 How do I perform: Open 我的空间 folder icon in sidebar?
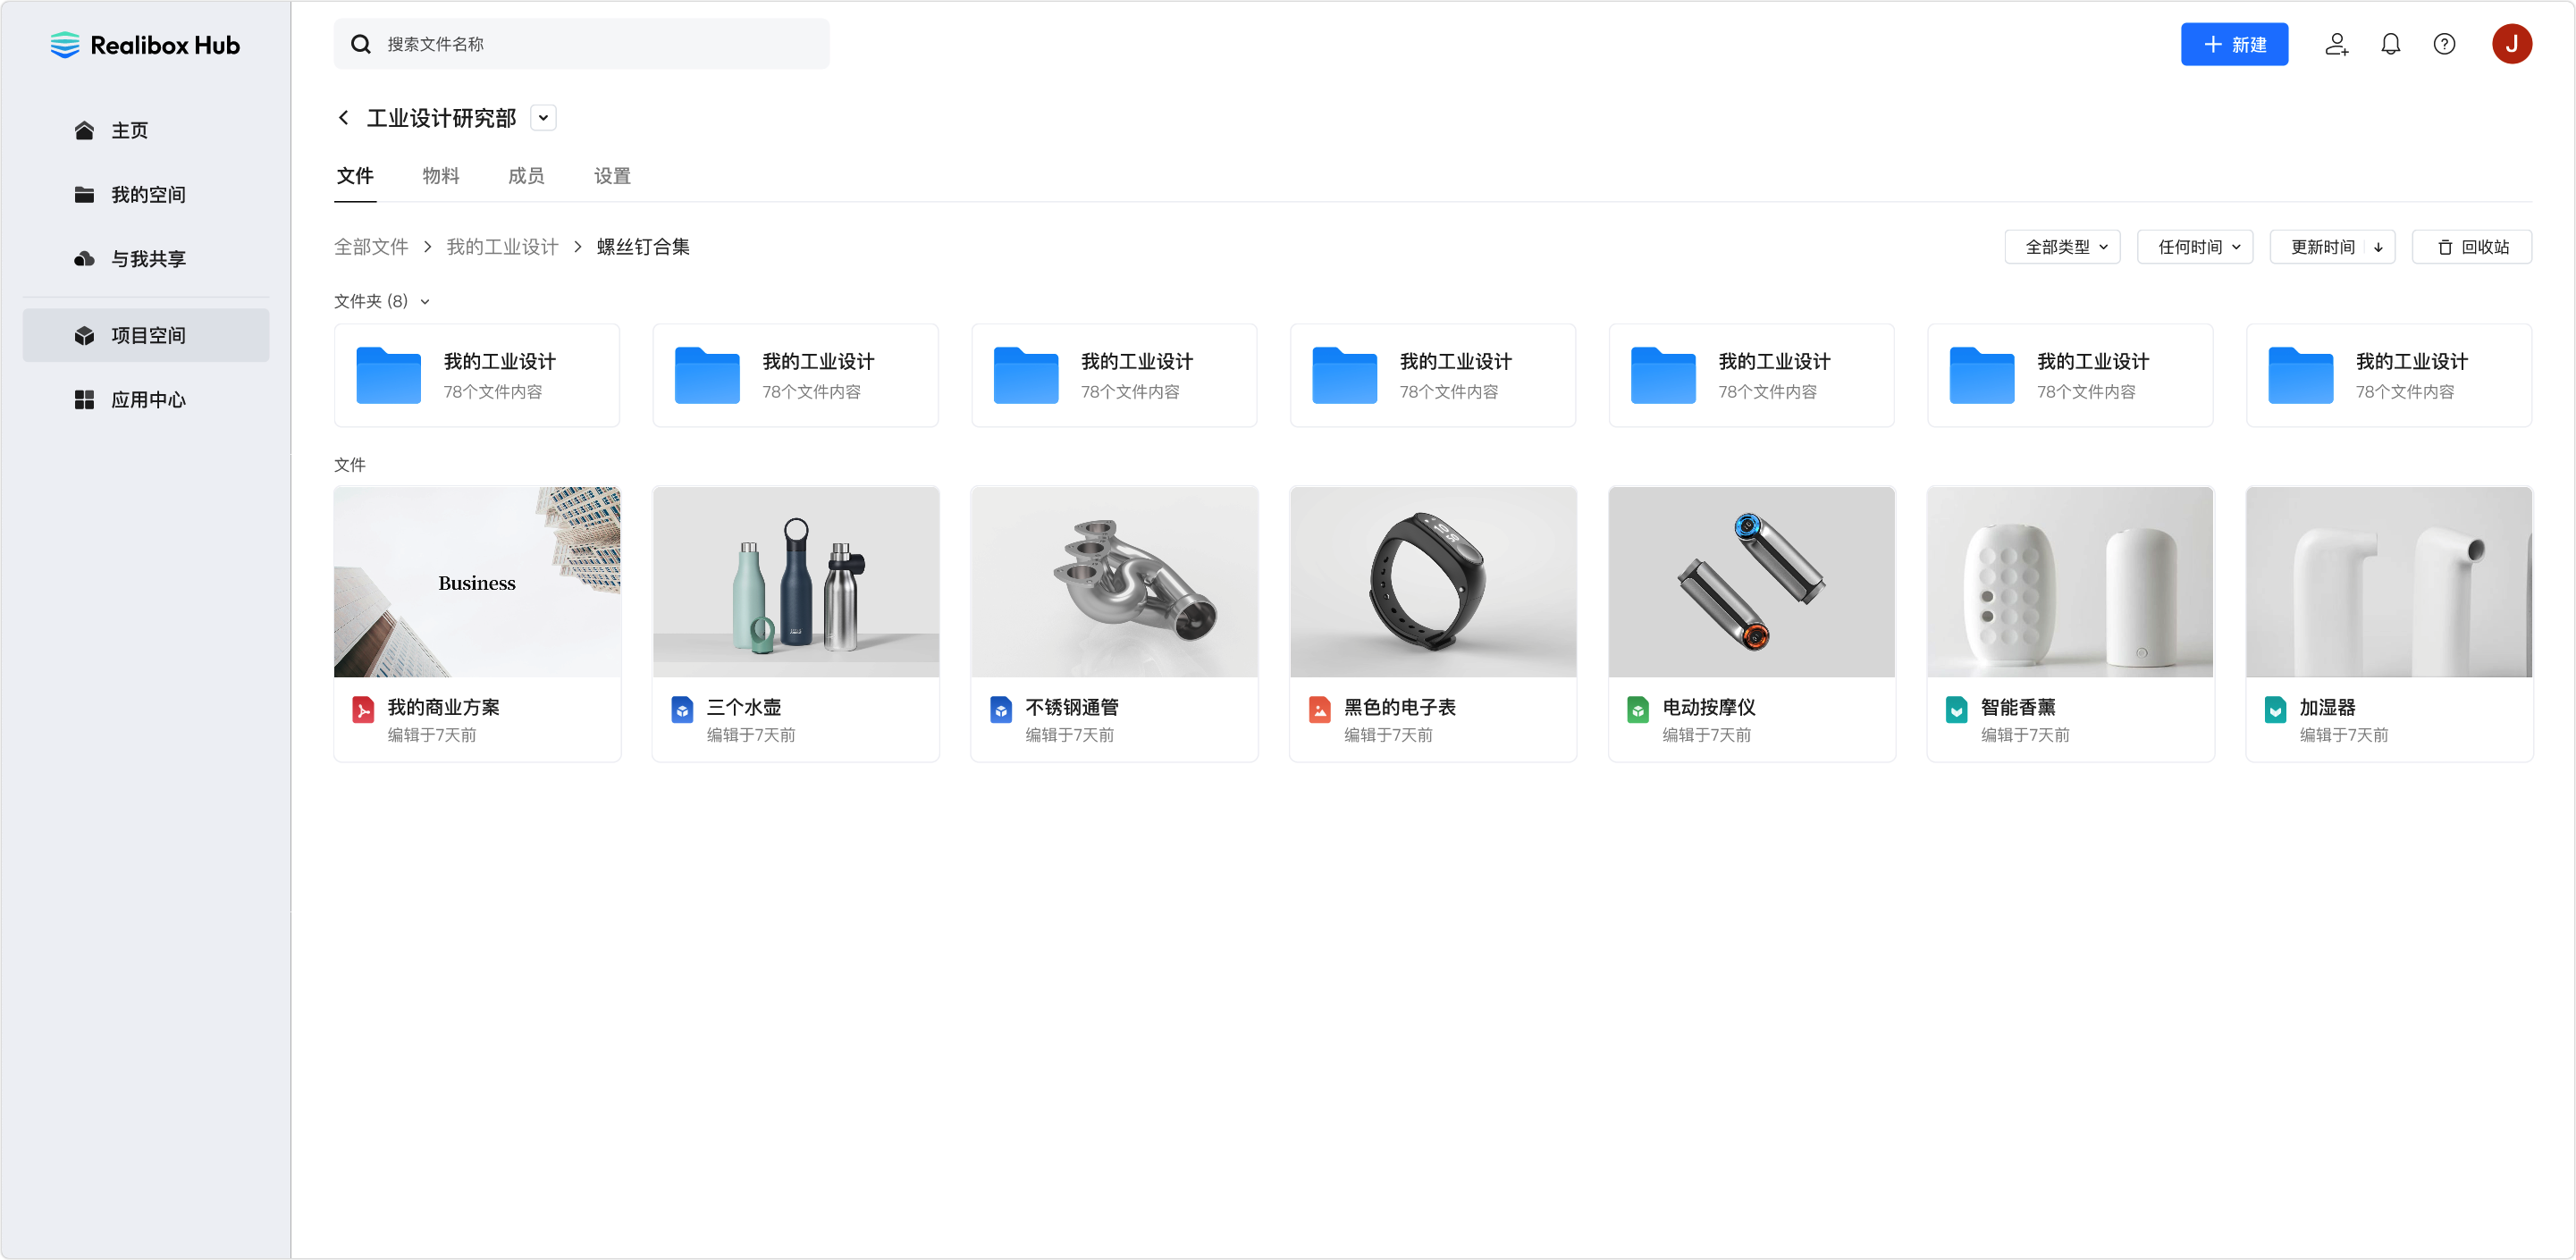[84, 195]
